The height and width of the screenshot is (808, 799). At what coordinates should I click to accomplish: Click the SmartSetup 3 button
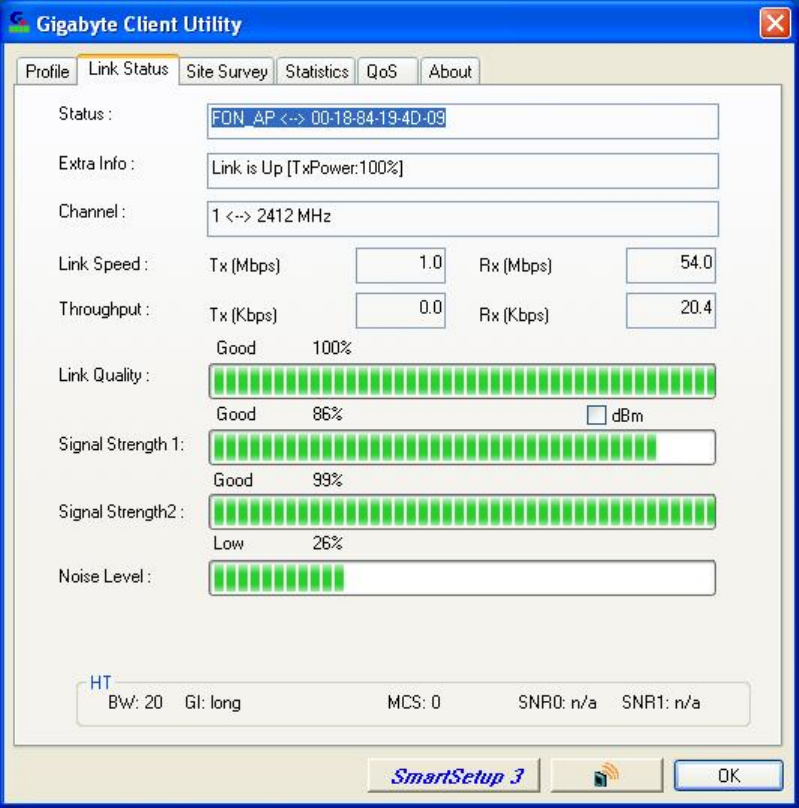454,775
